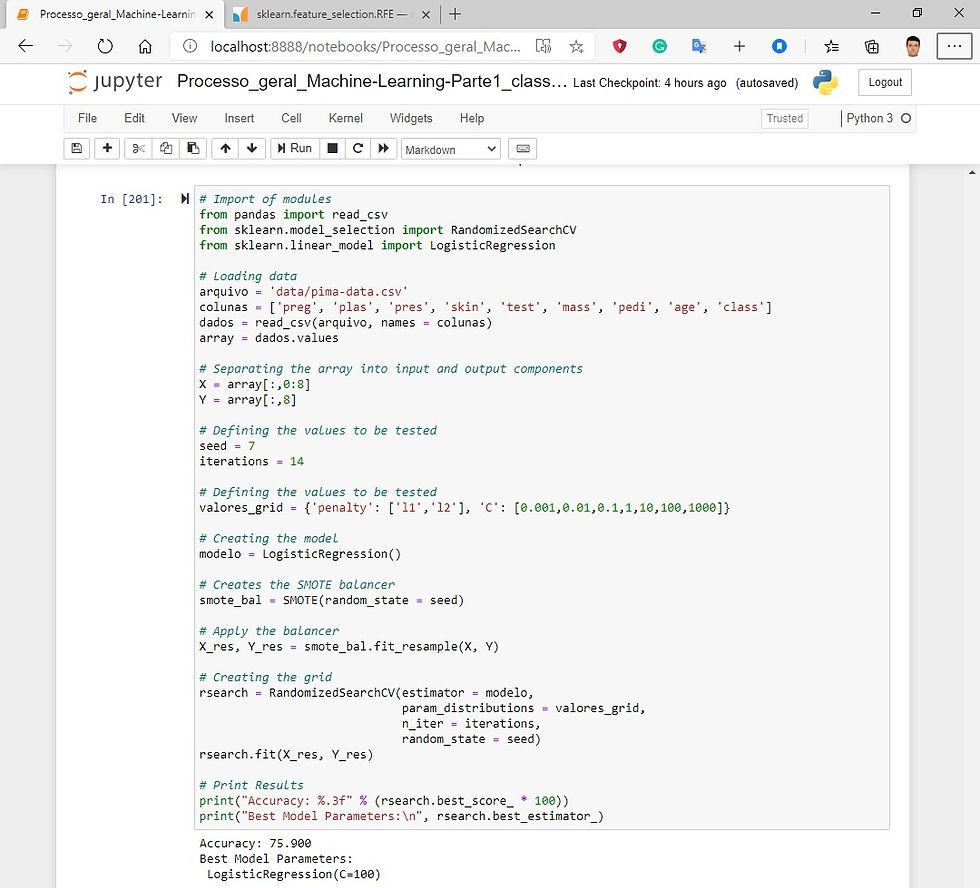Open the Widgets menu
The height and width of the screenshot is (888, 980).
tap(411, 118)
